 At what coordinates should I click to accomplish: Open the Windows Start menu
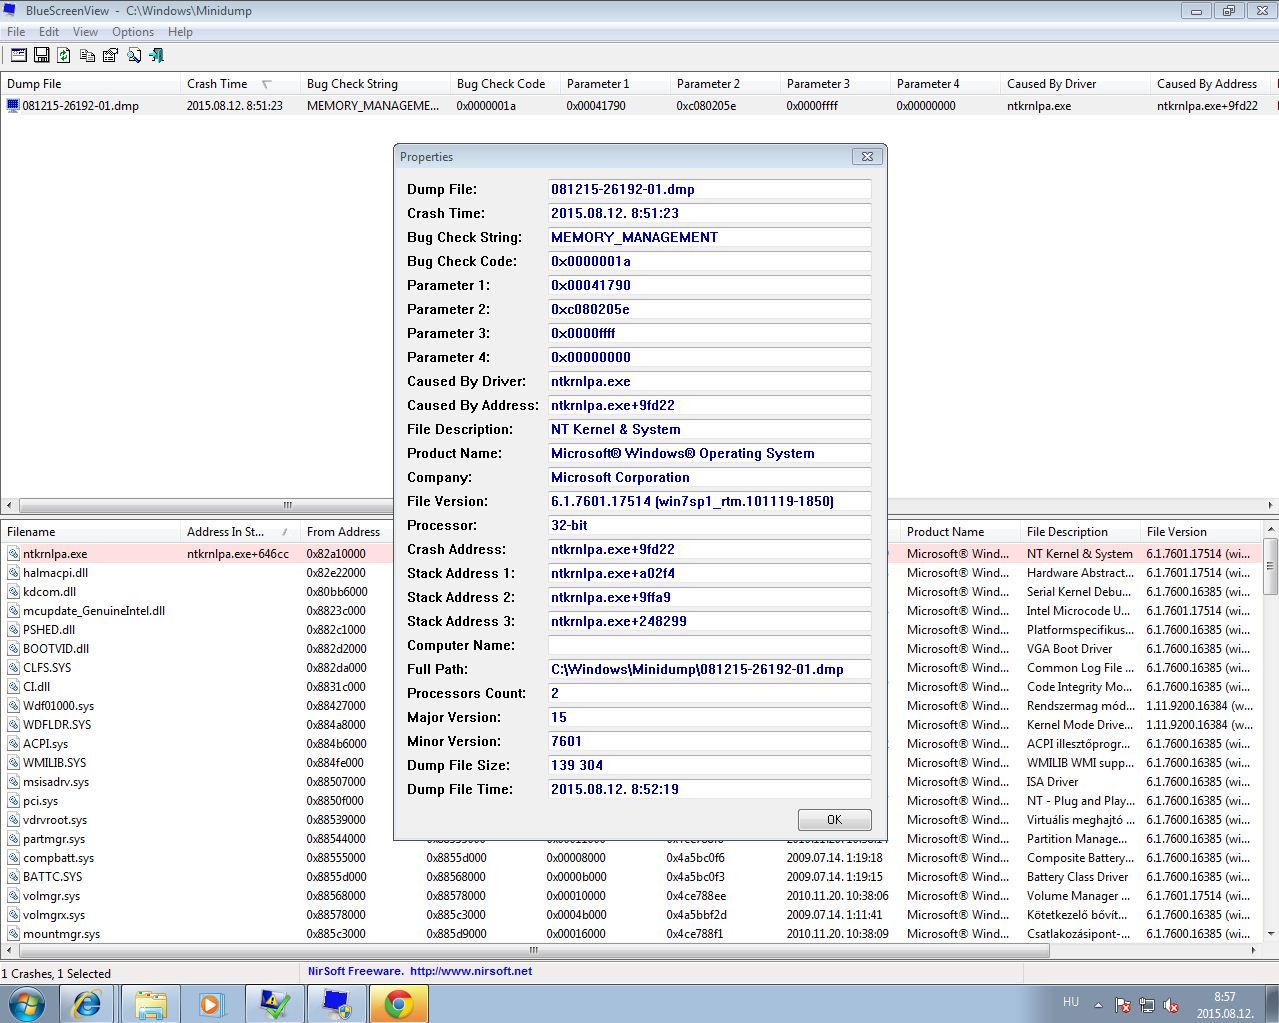coord(27,1003)
